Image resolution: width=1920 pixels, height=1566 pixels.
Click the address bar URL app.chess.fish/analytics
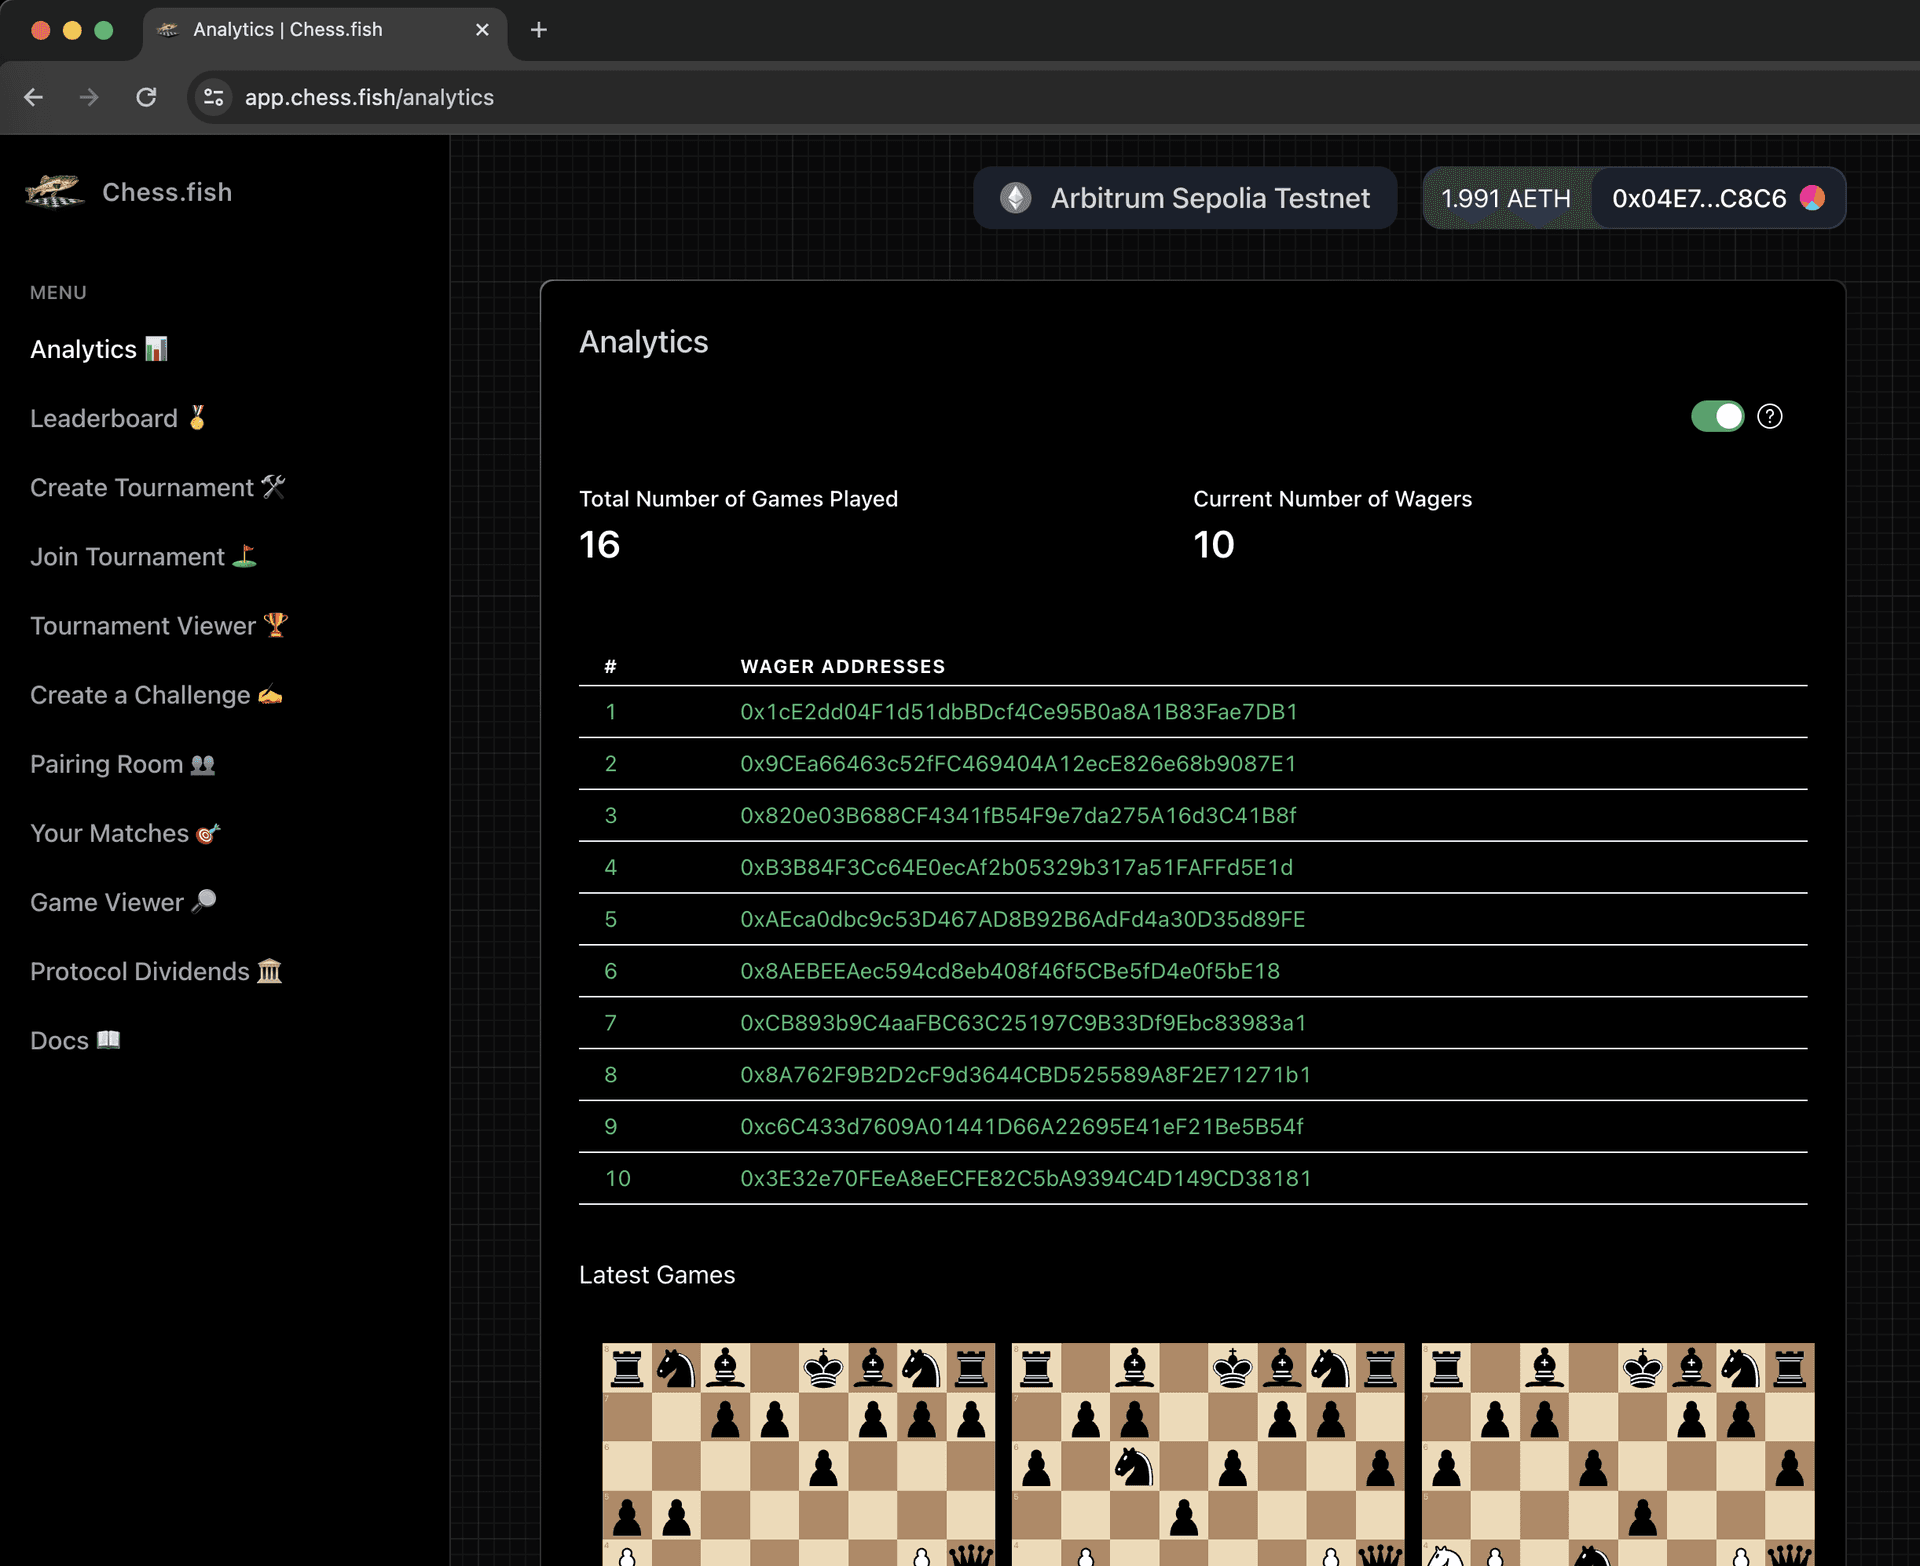pos(369,97)
